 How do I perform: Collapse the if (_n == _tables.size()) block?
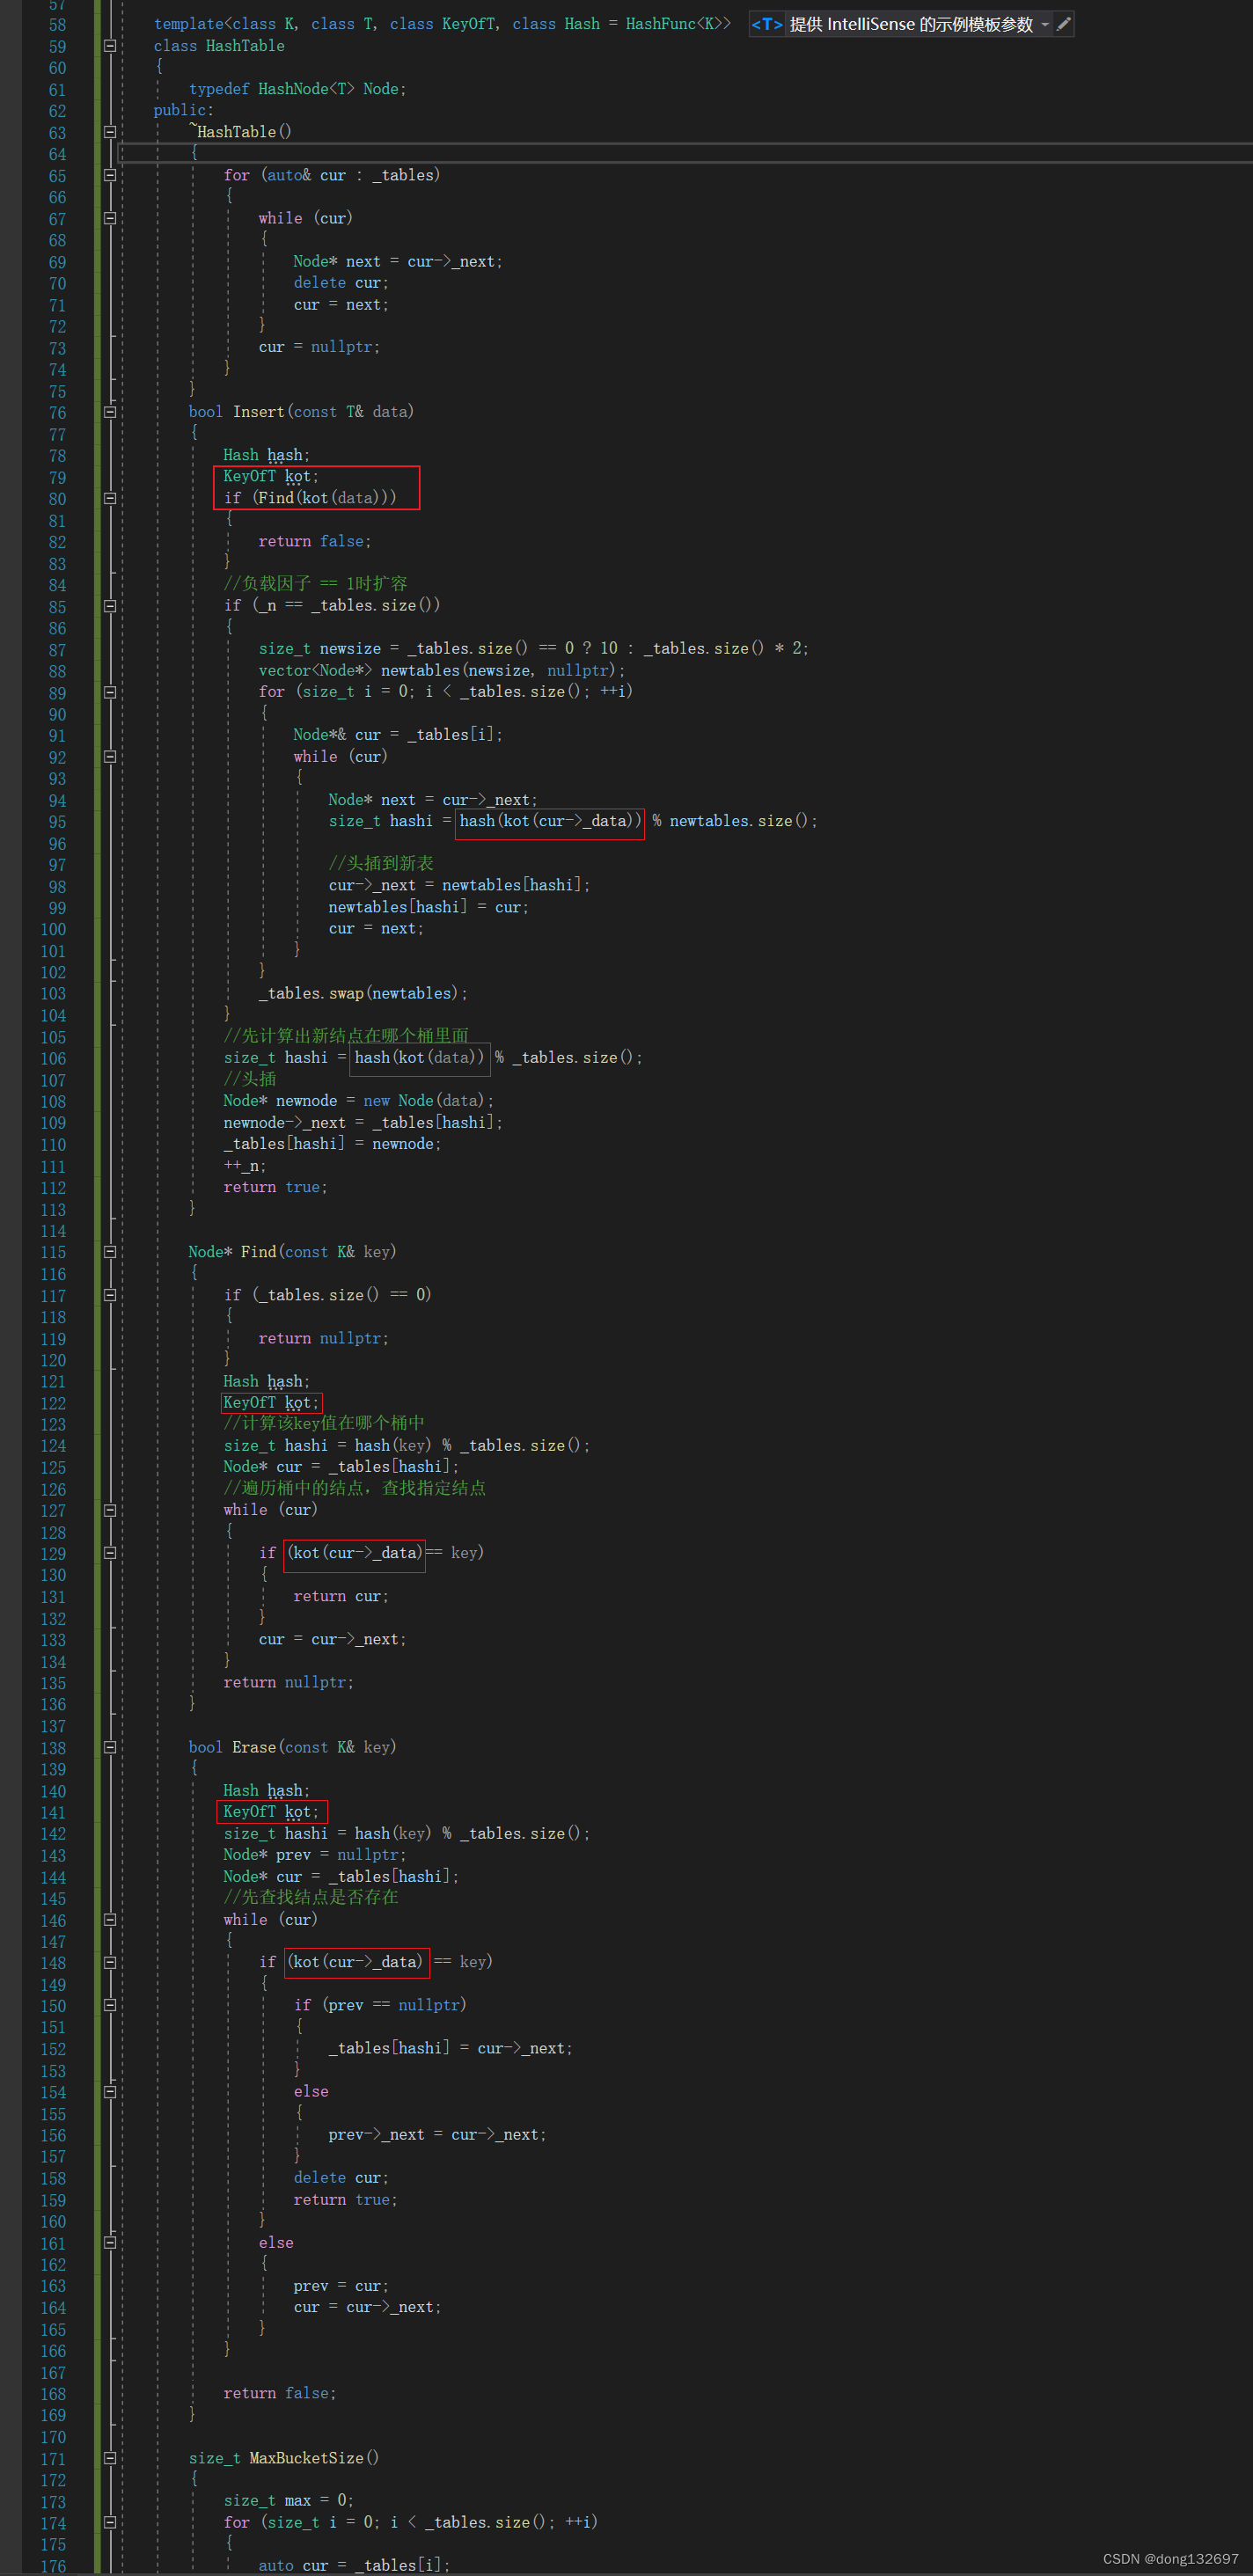[110, 606]
